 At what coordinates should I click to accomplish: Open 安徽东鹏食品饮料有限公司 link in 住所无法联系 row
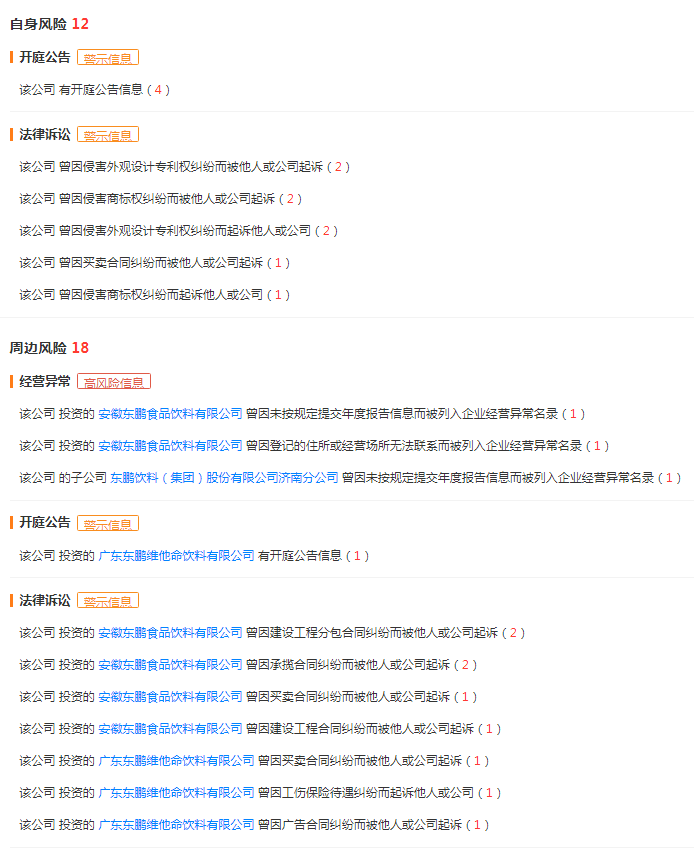[x=170, y=446]
